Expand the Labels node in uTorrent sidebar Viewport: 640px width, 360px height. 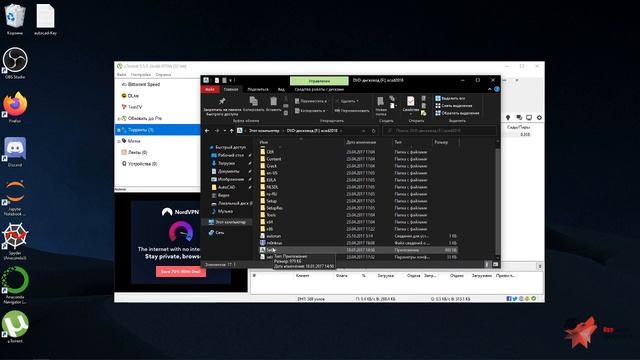(x=119, y=141)
